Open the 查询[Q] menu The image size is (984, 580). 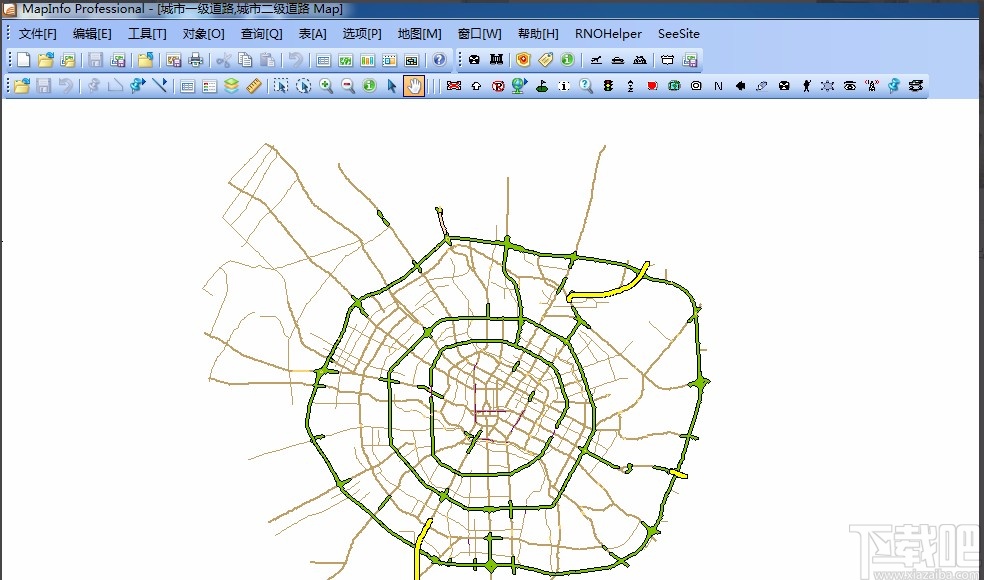(x=262, y=34)
